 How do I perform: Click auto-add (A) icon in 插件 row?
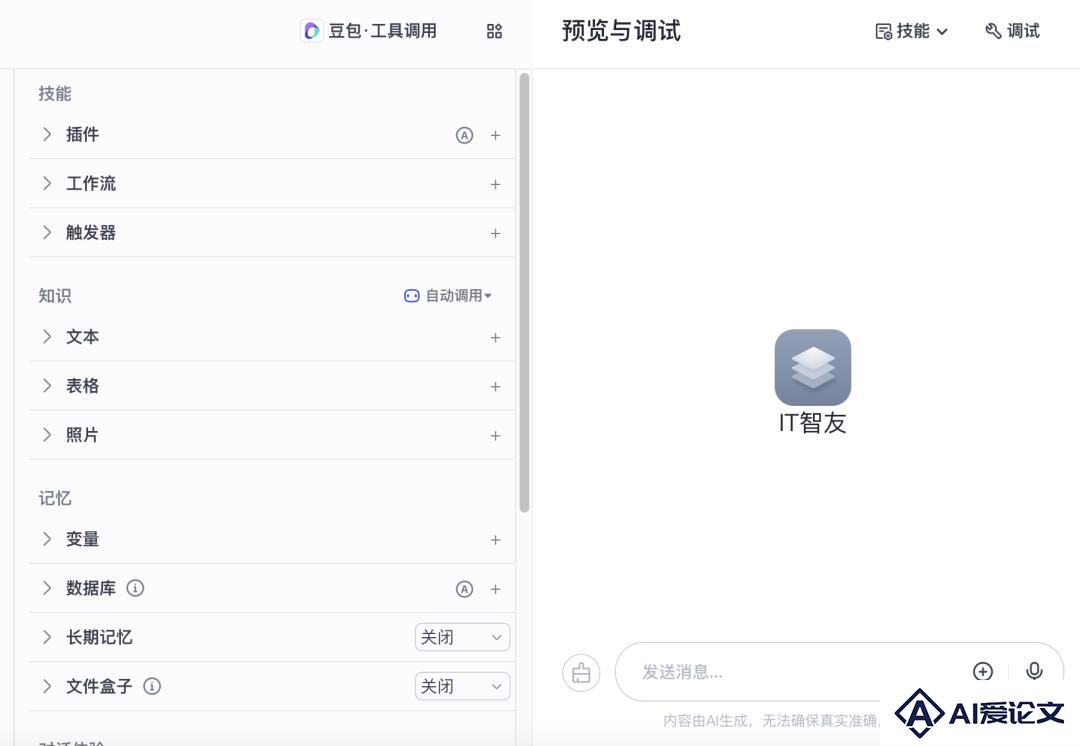(x=464, y=136)
